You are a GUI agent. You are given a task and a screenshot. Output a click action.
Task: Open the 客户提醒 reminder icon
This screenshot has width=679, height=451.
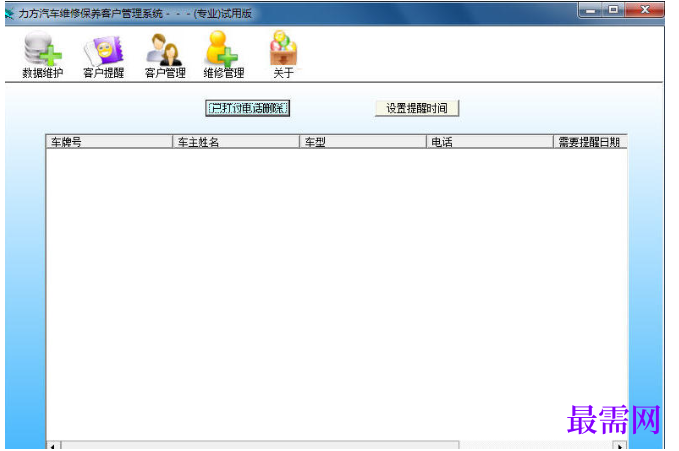(x=103, y=56)
